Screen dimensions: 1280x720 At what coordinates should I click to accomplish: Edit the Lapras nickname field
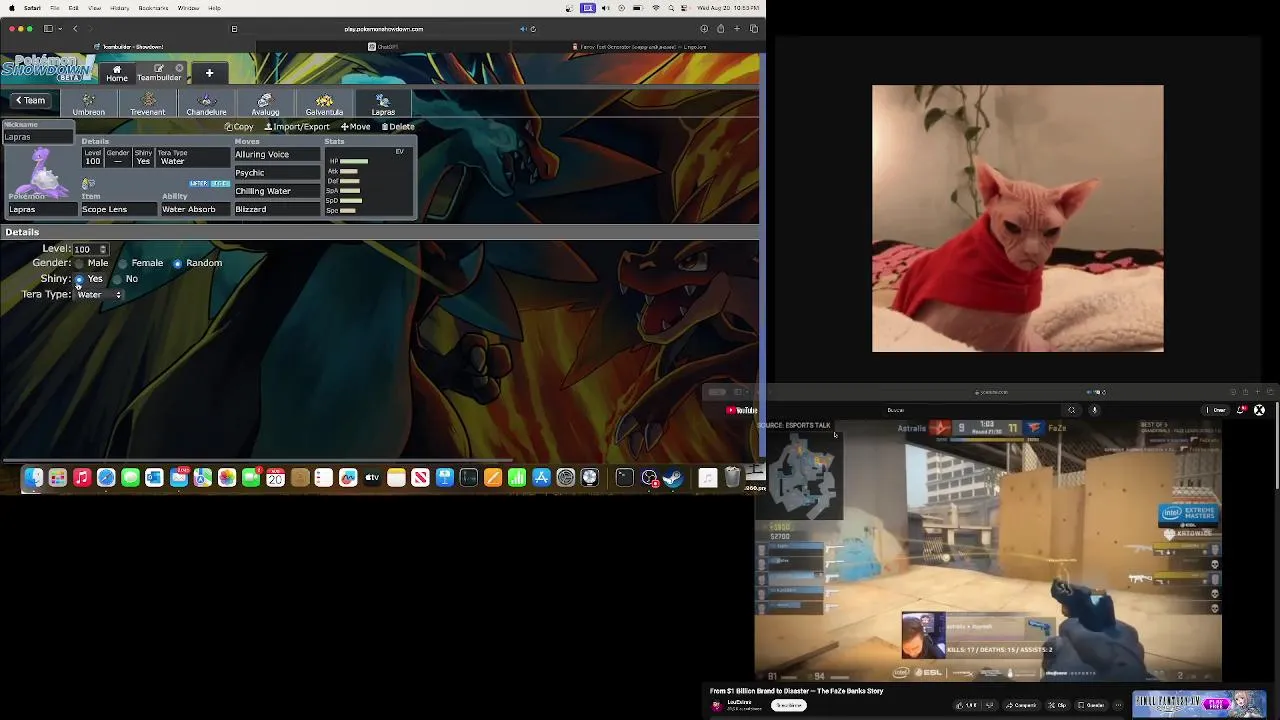click(x=38, y=137)
